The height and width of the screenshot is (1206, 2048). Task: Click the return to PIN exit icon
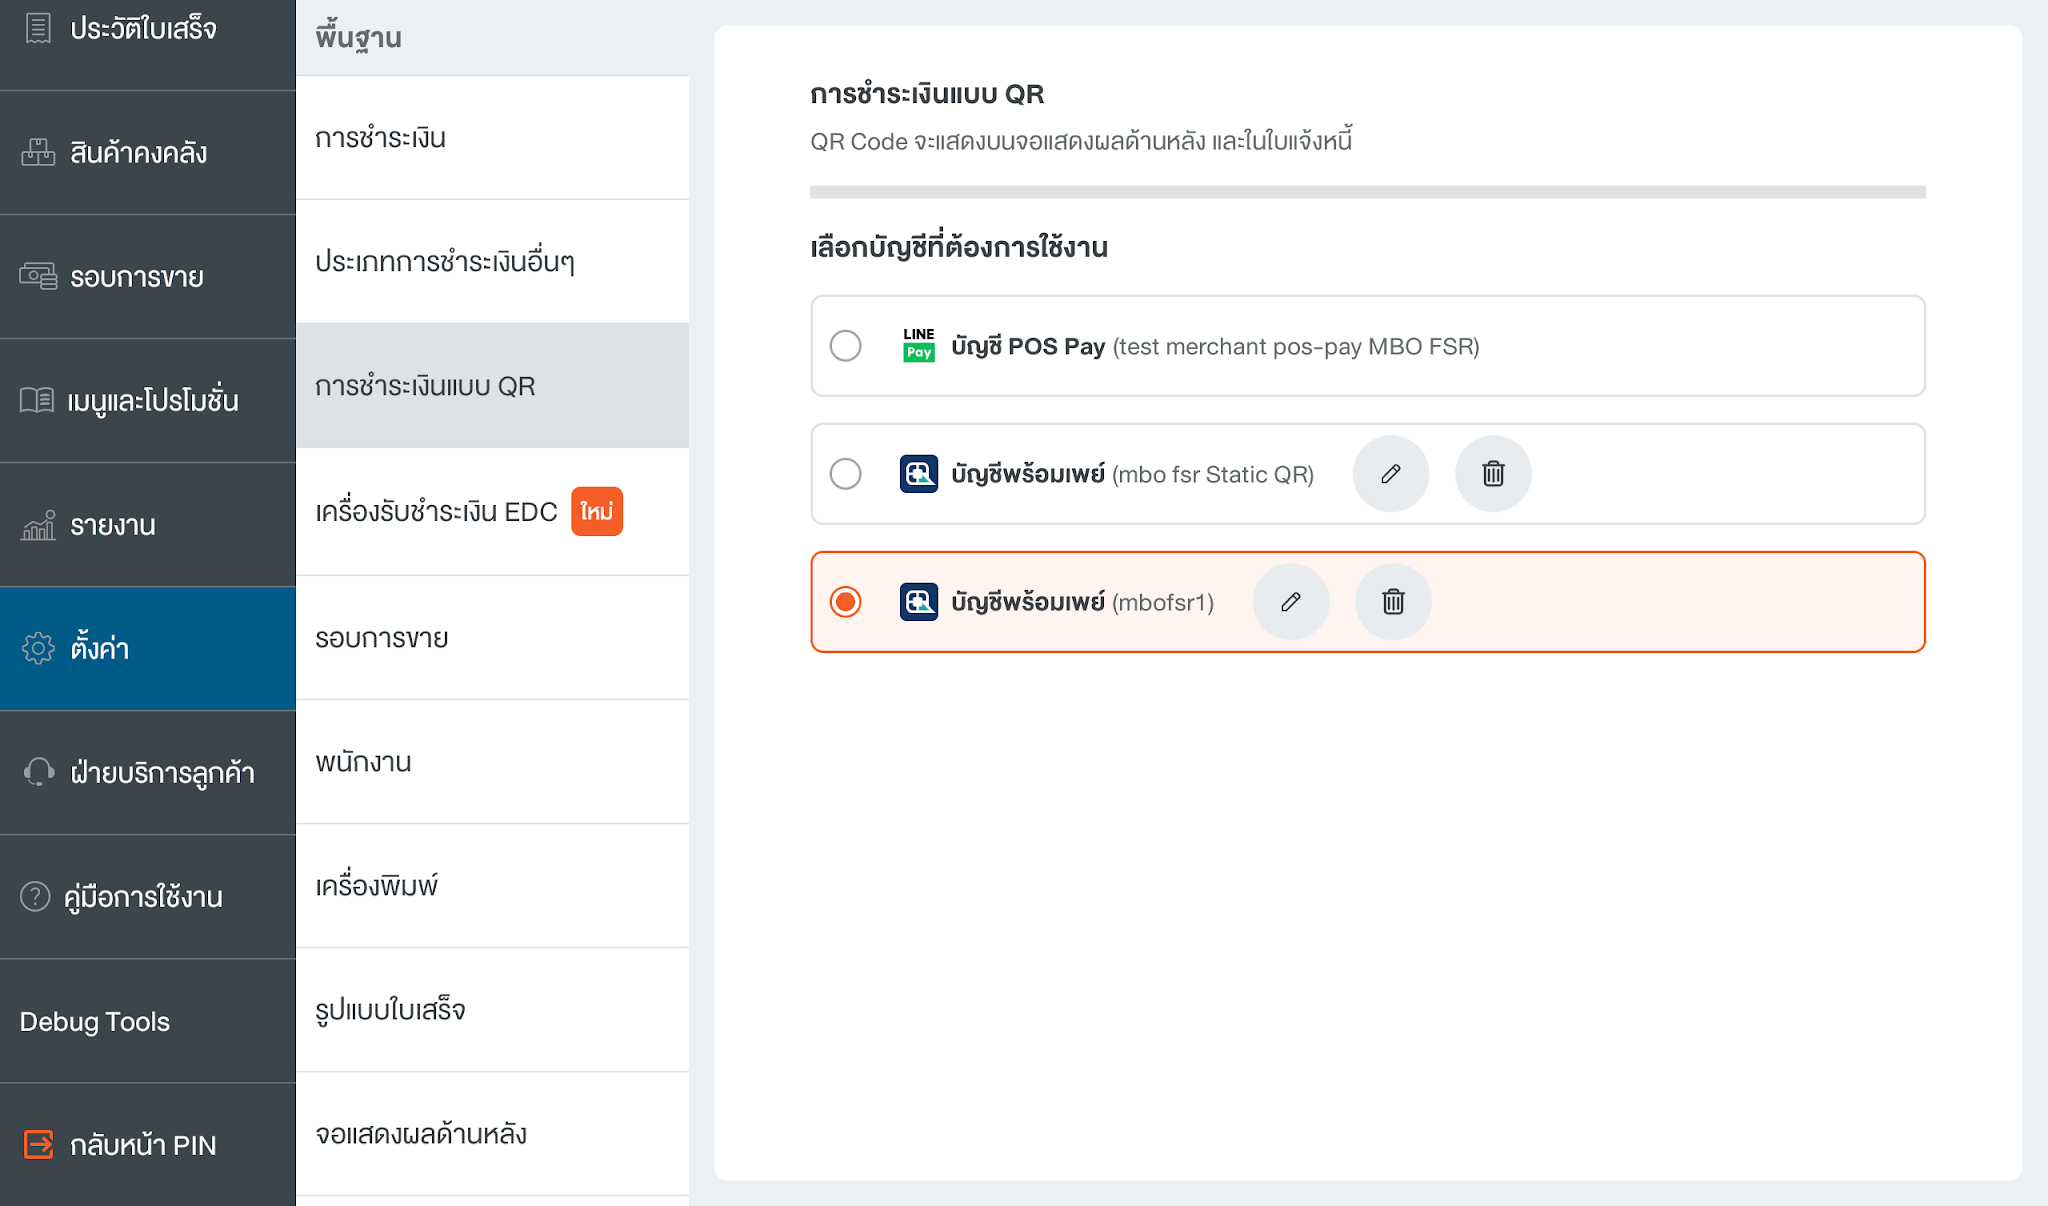[38, 1144]
